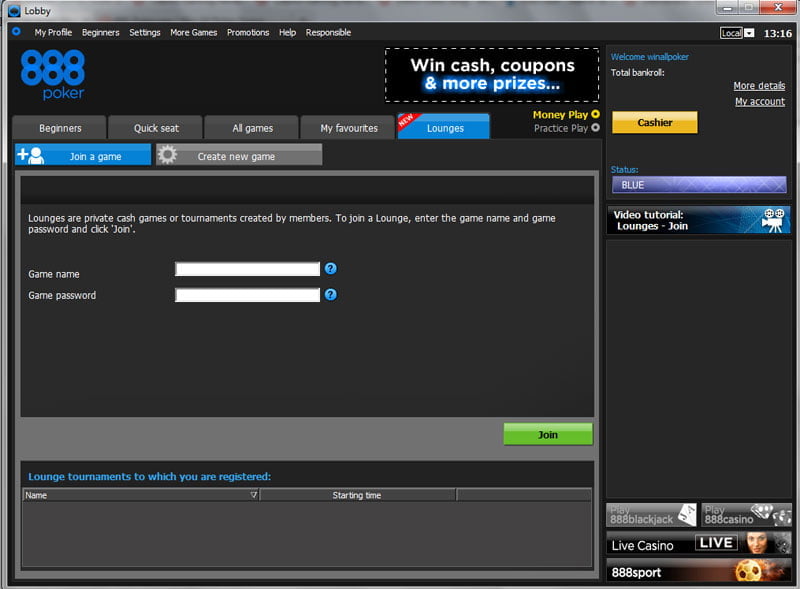Open Video tutorial: Lounges - Join

[x=698, y=220]
